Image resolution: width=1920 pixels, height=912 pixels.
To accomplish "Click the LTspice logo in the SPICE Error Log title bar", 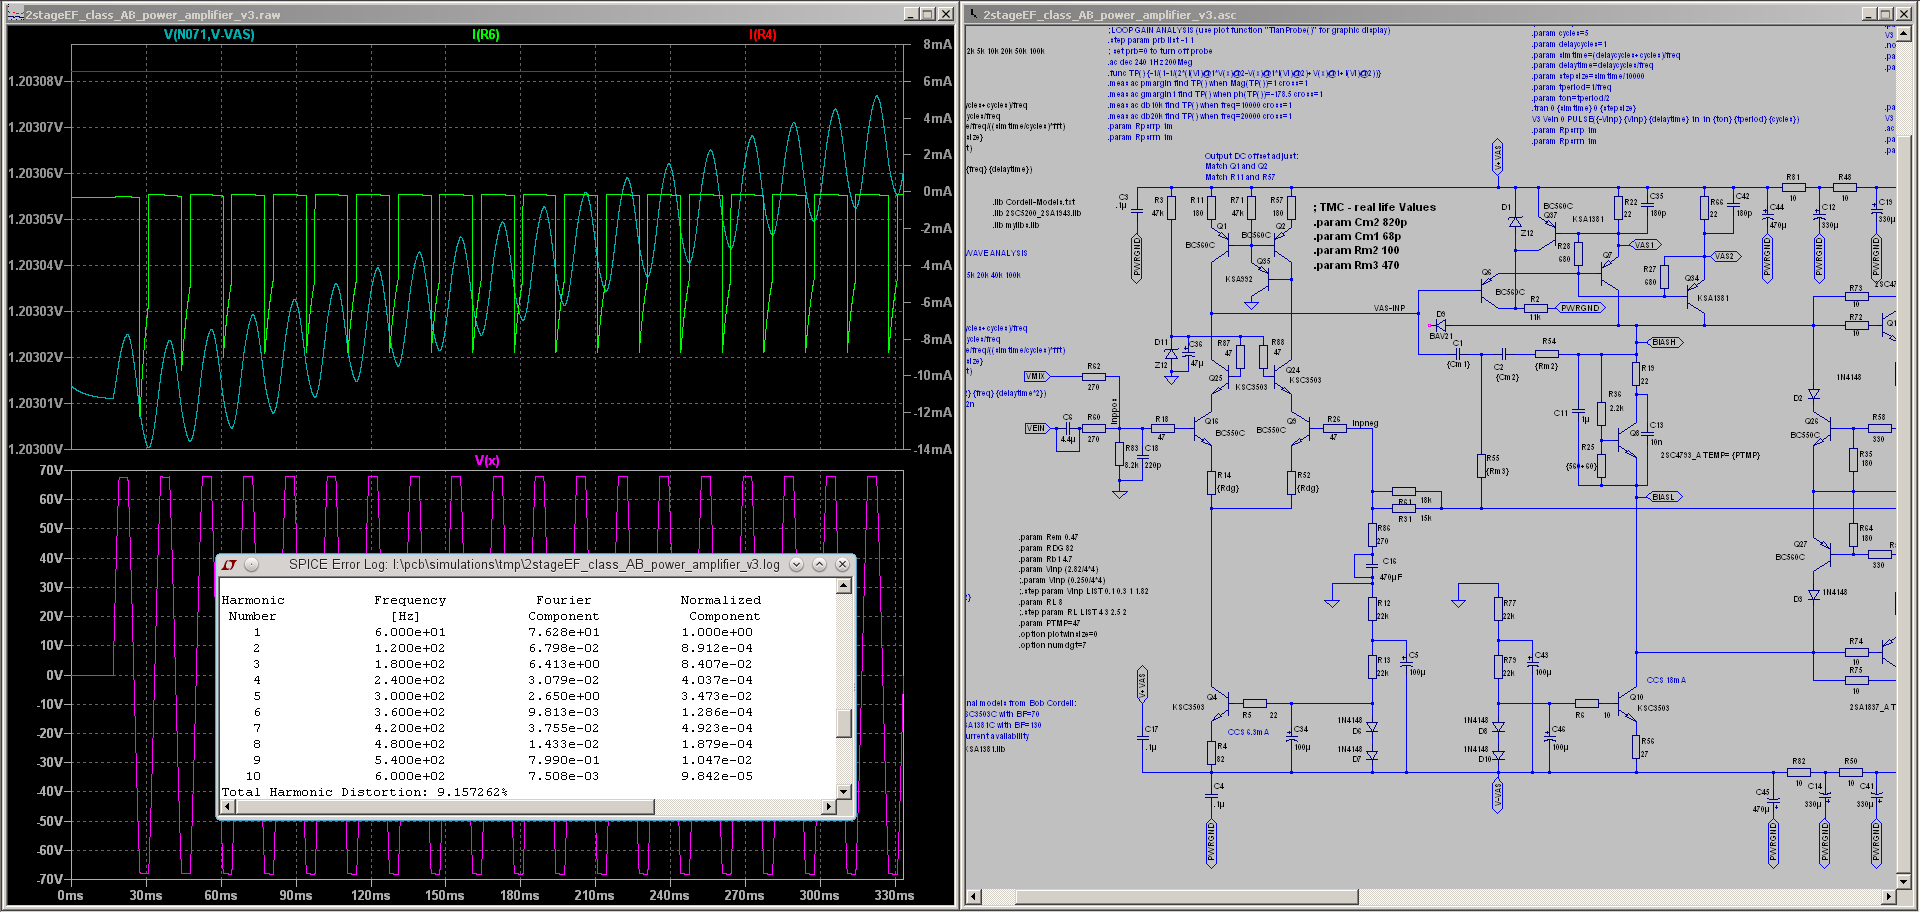I will tap(230, 565).
